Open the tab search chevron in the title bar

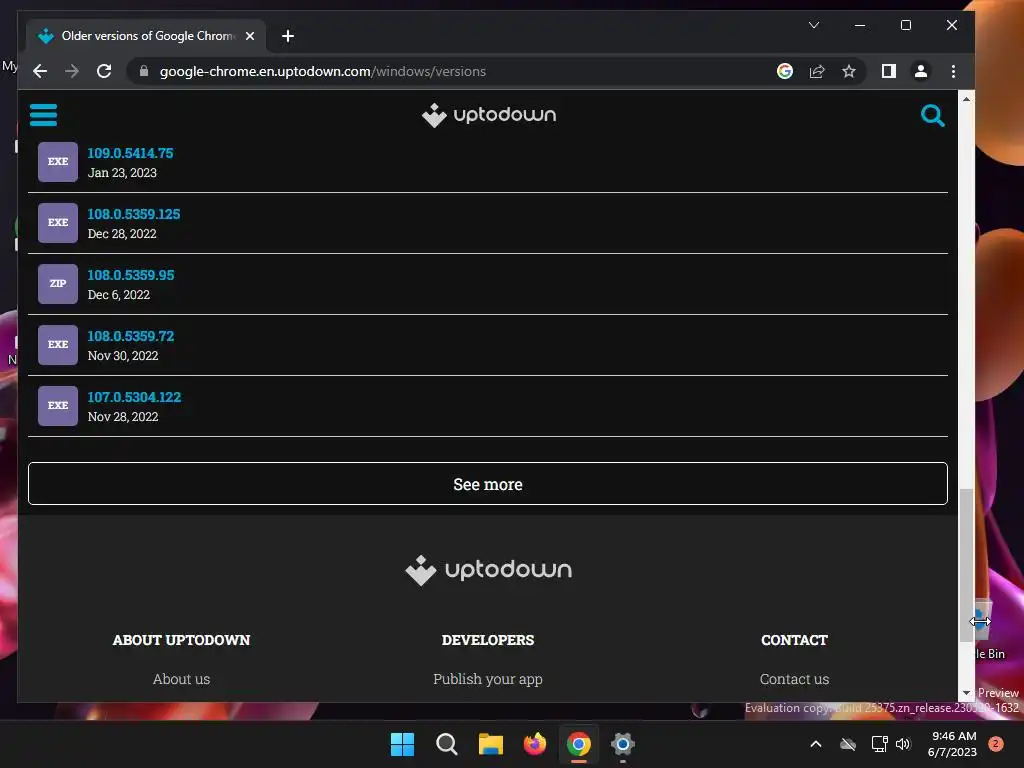pyautogui.click(x=814, y=25)
